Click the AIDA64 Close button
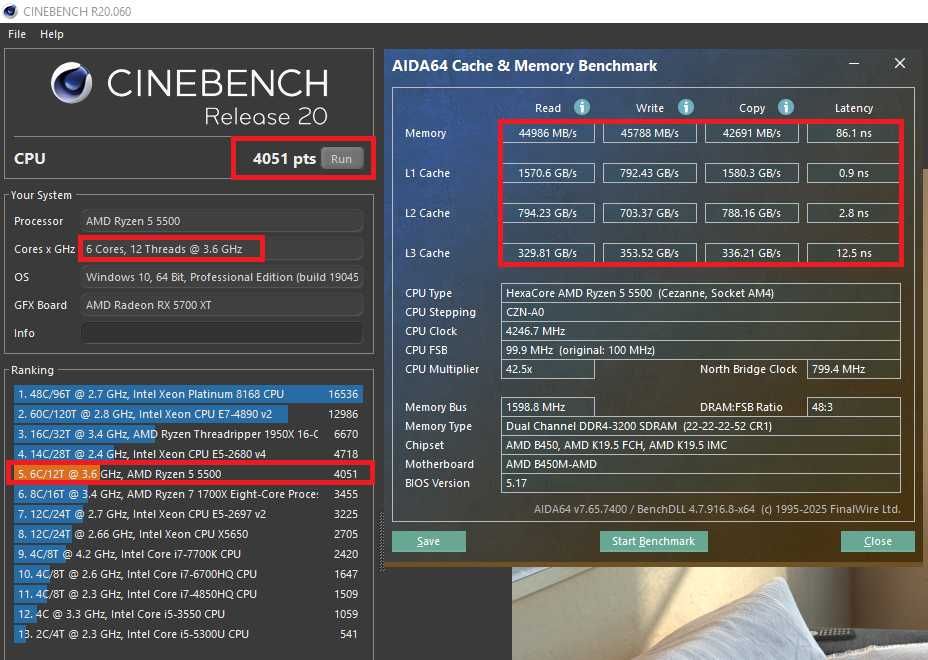Screen dimensions: 928x660 (877, 541)
